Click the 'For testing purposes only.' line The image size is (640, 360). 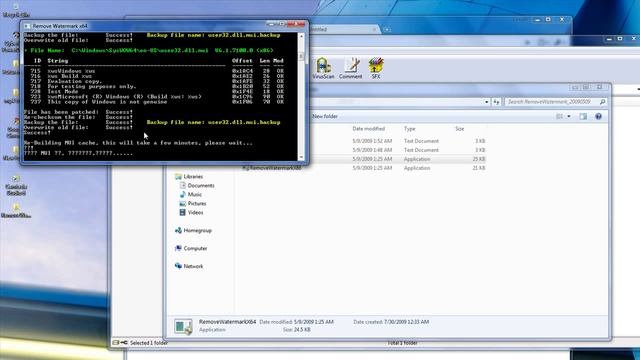click(x=91, y=86)
